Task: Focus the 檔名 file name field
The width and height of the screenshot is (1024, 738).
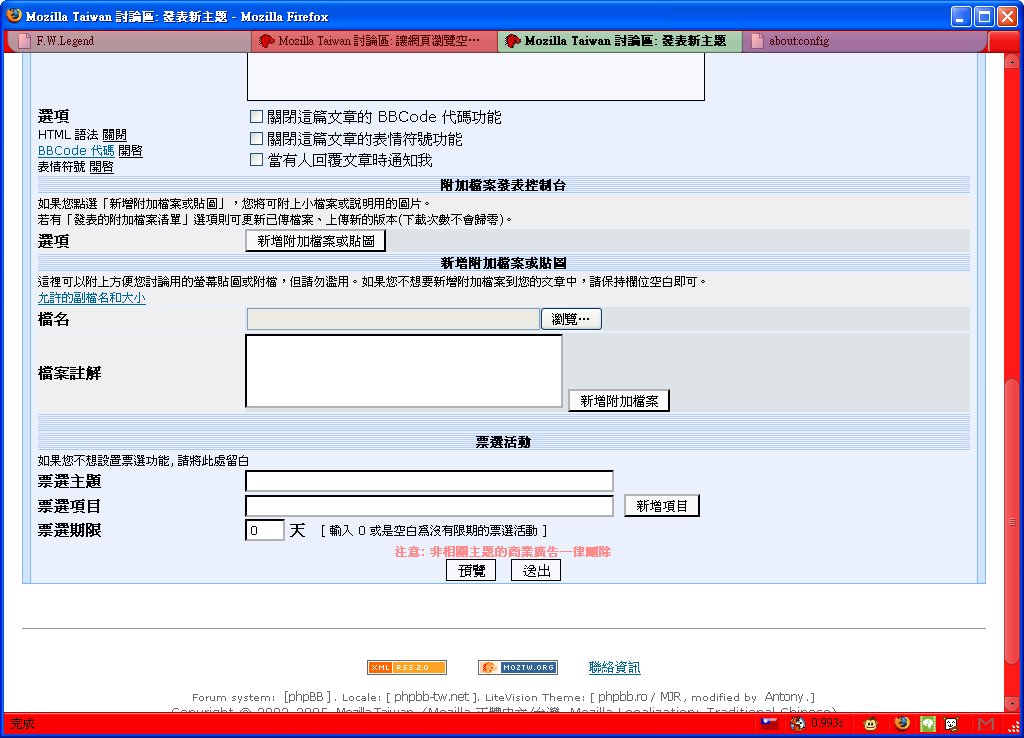Action: pos(392,319)
